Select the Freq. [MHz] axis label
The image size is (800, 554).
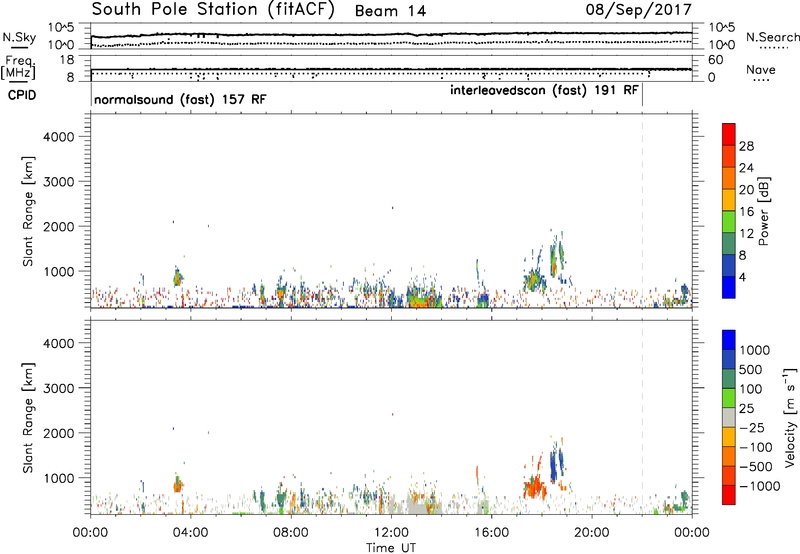click(18, 67)
